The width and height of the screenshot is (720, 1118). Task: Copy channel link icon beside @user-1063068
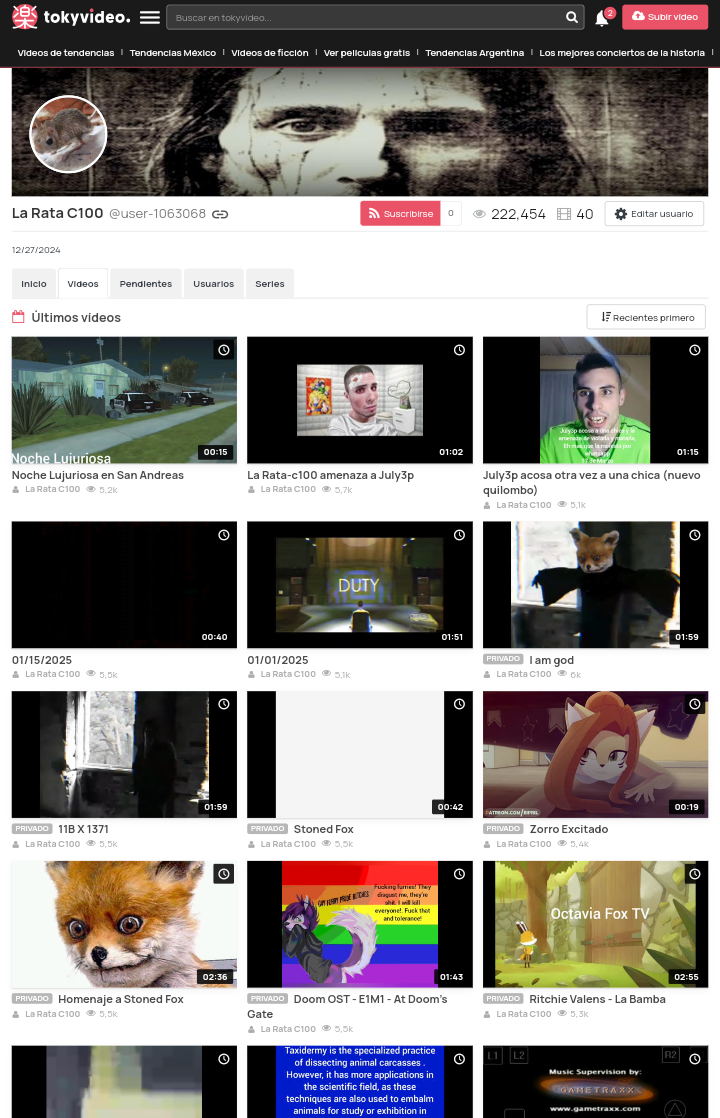[220, 214]
